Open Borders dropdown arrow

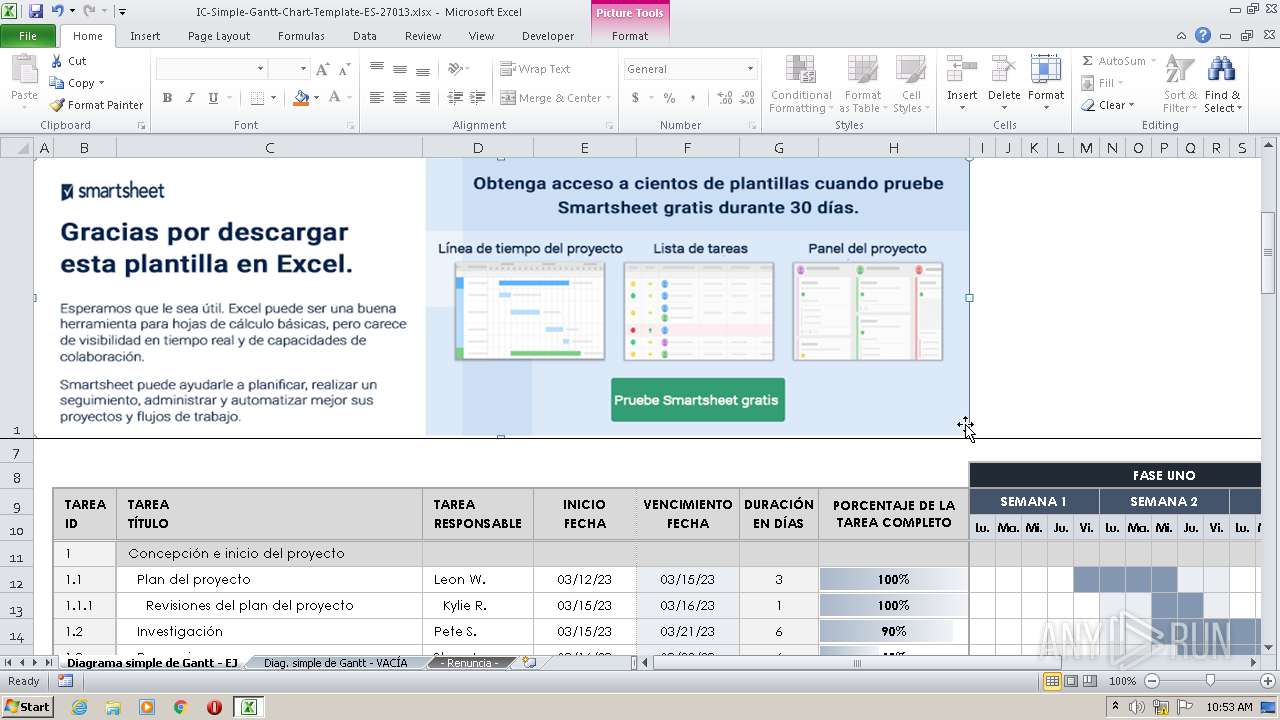273,98
